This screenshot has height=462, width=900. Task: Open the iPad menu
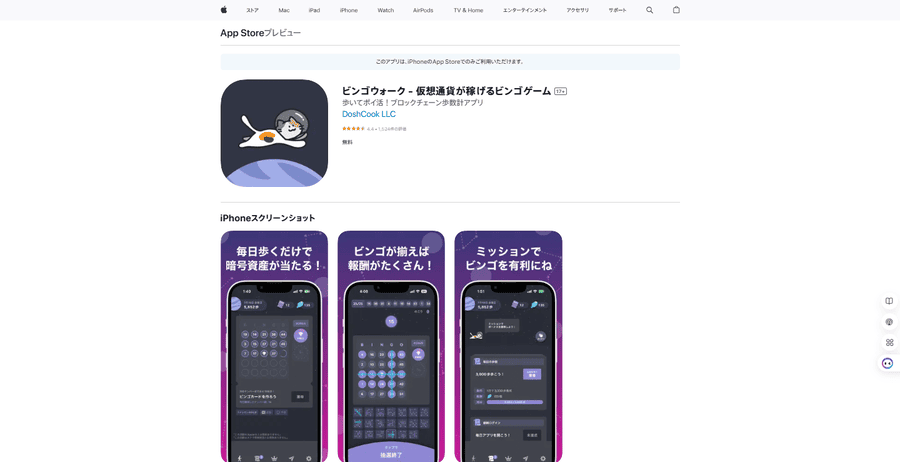(315, 10)
